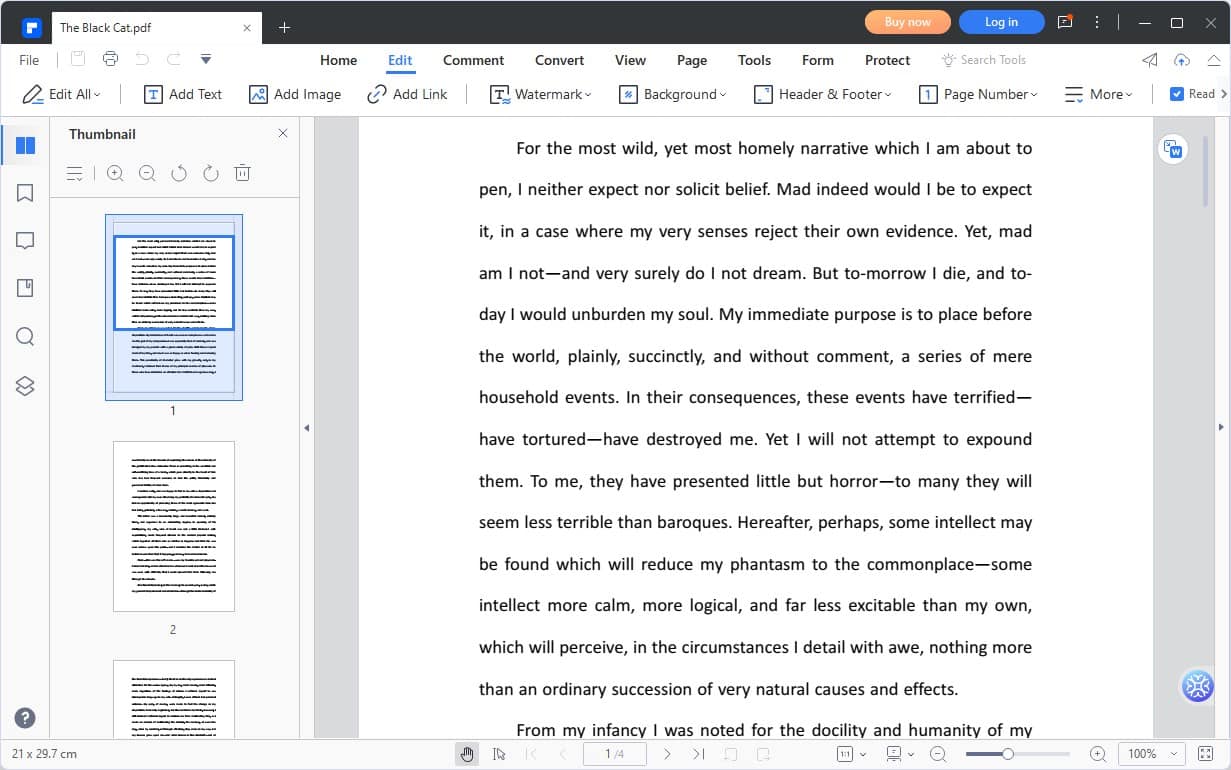Viewport: 1231px width, 770px height.
Task: Open the Layers panel icon in the sidebar
Action: (x=25, y=386)
